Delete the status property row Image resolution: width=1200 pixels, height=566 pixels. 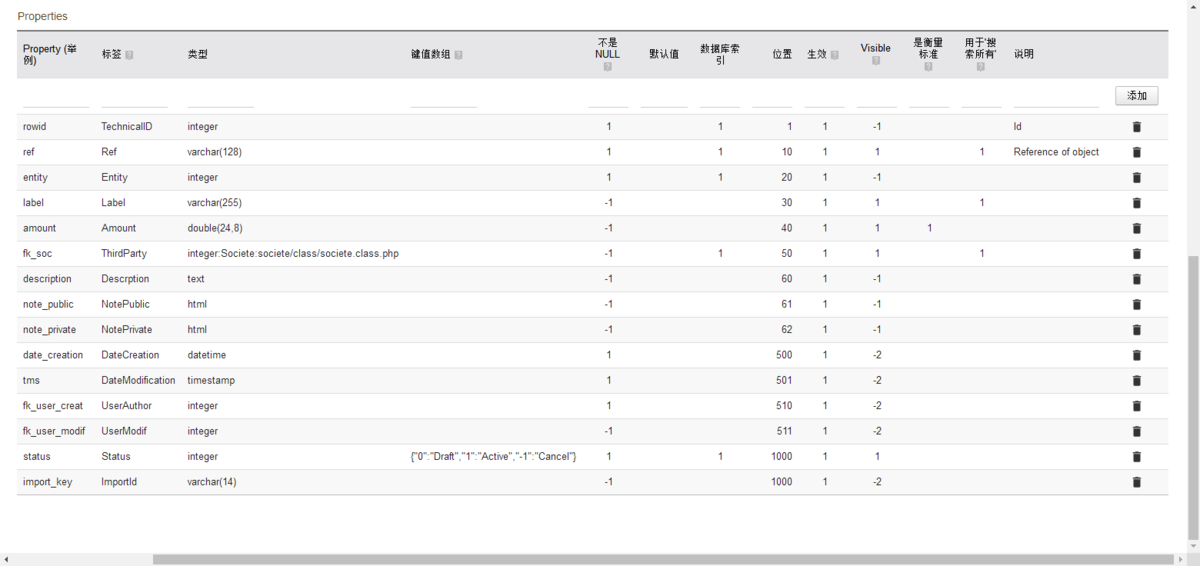click(1136, 456)
